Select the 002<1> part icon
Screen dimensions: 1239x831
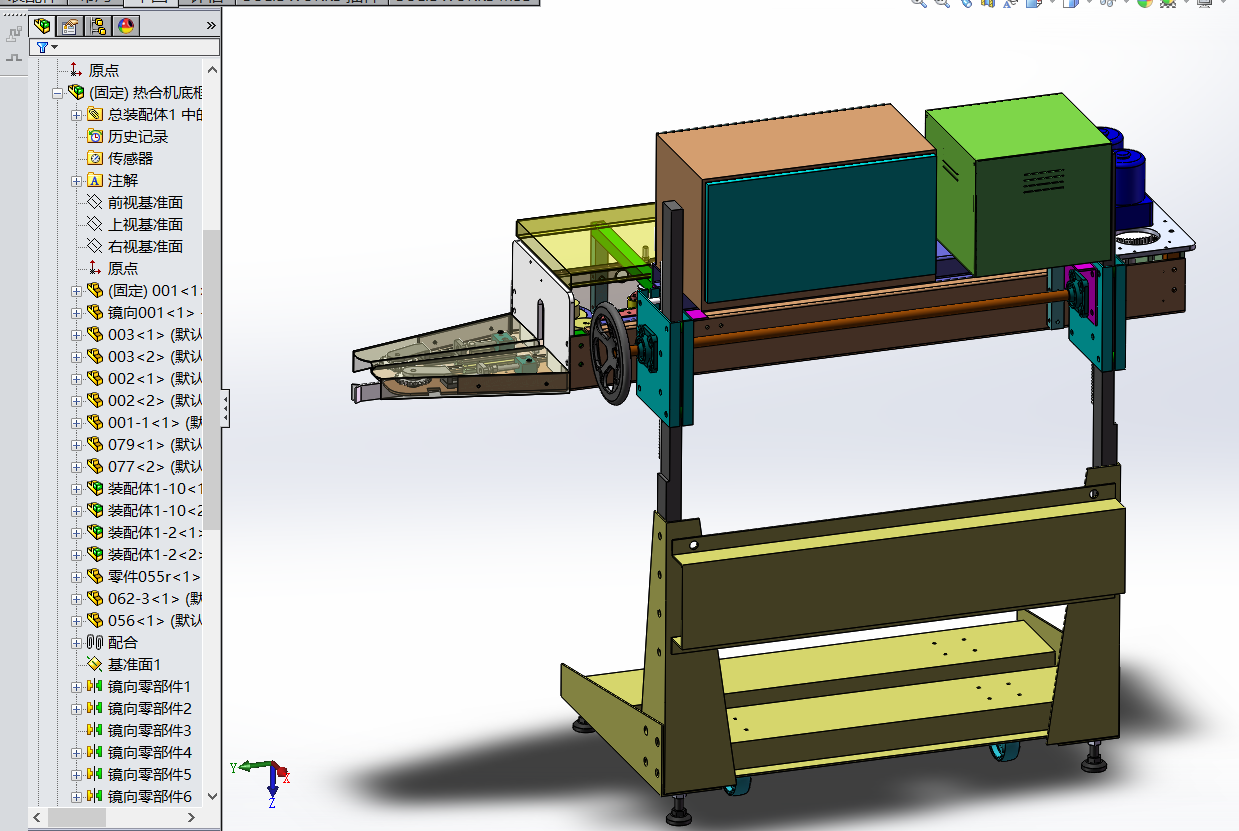click(95, 378)
